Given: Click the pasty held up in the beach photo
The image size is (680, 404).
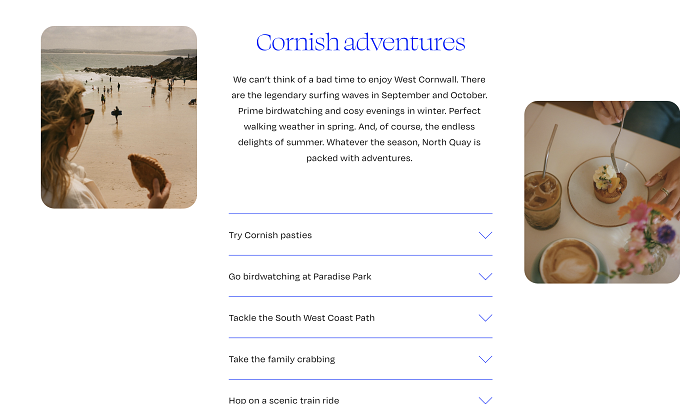Looking at the screenshot, I should (147, 172).
